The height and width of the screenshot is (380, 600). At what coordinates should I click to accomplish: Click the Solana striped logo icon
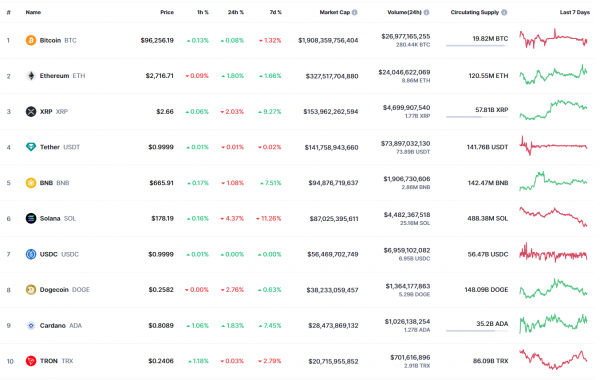[x=31, y=218]
